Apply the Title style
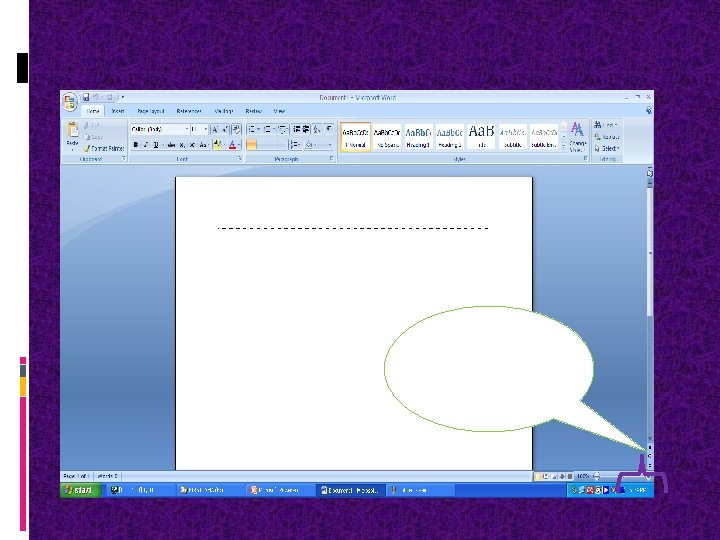 click(481, 137)
